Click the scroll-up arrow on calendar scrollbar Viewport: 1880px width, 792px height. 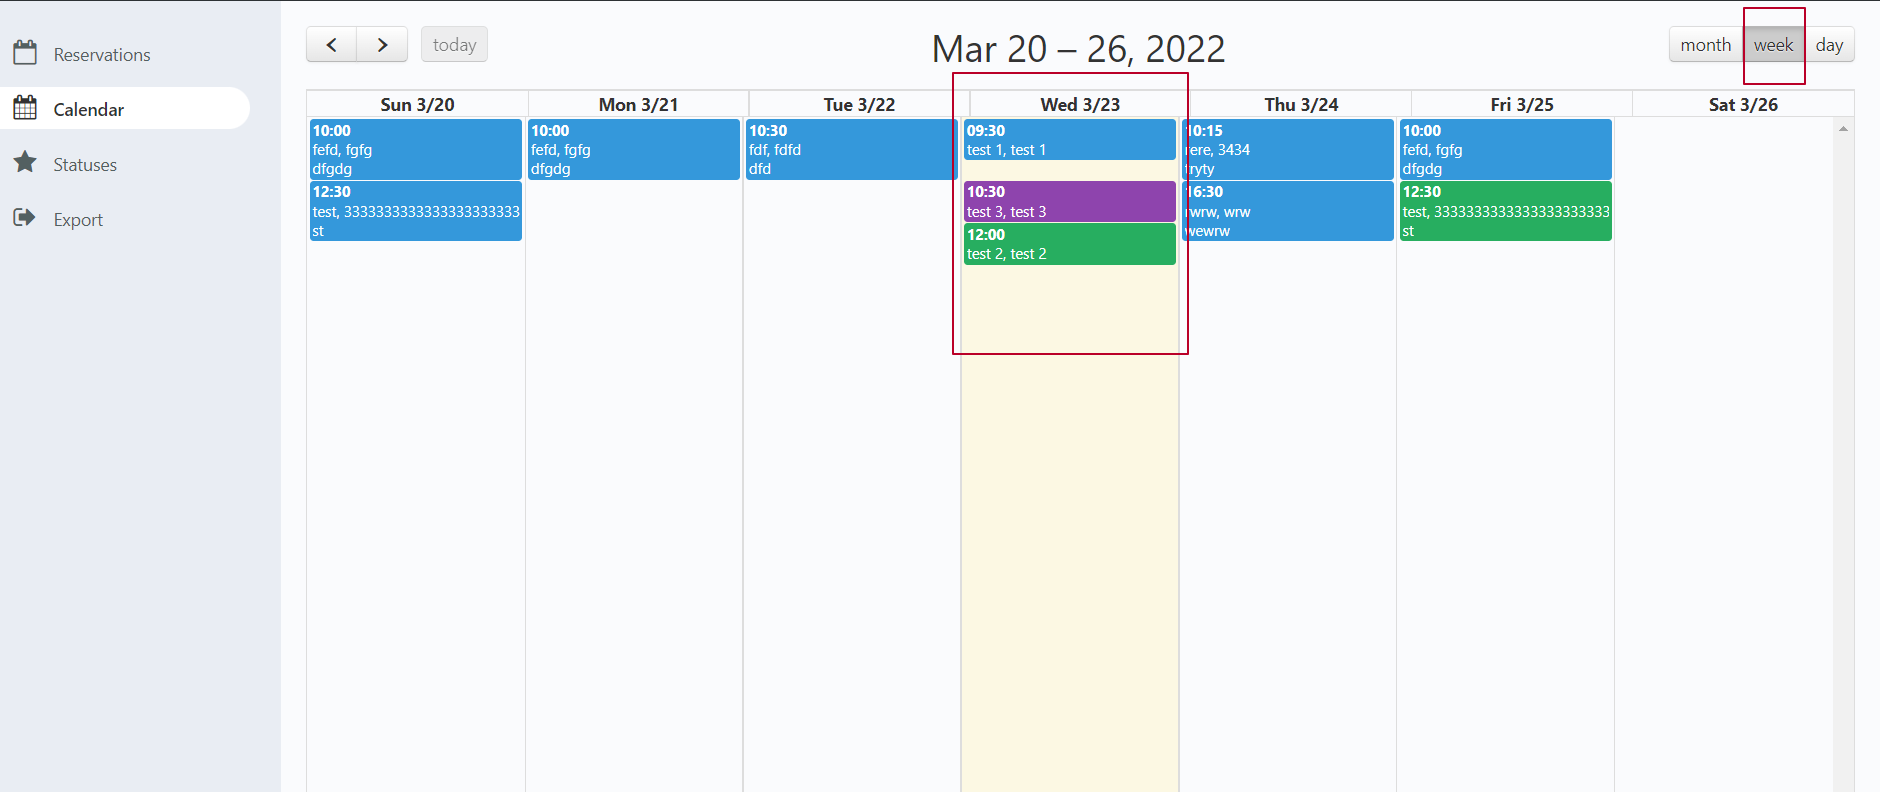(1843, 129)
